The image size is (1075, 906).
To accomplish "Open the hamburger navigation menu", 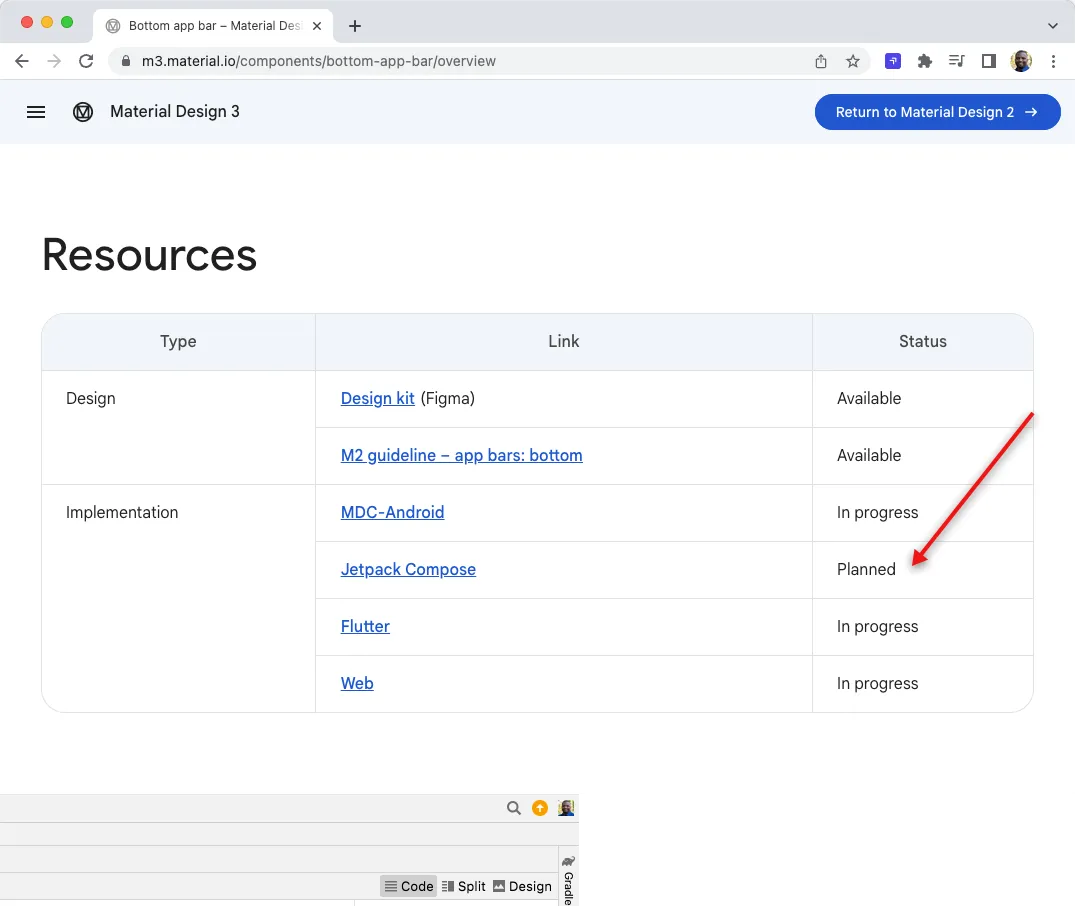I will point(36,112).
